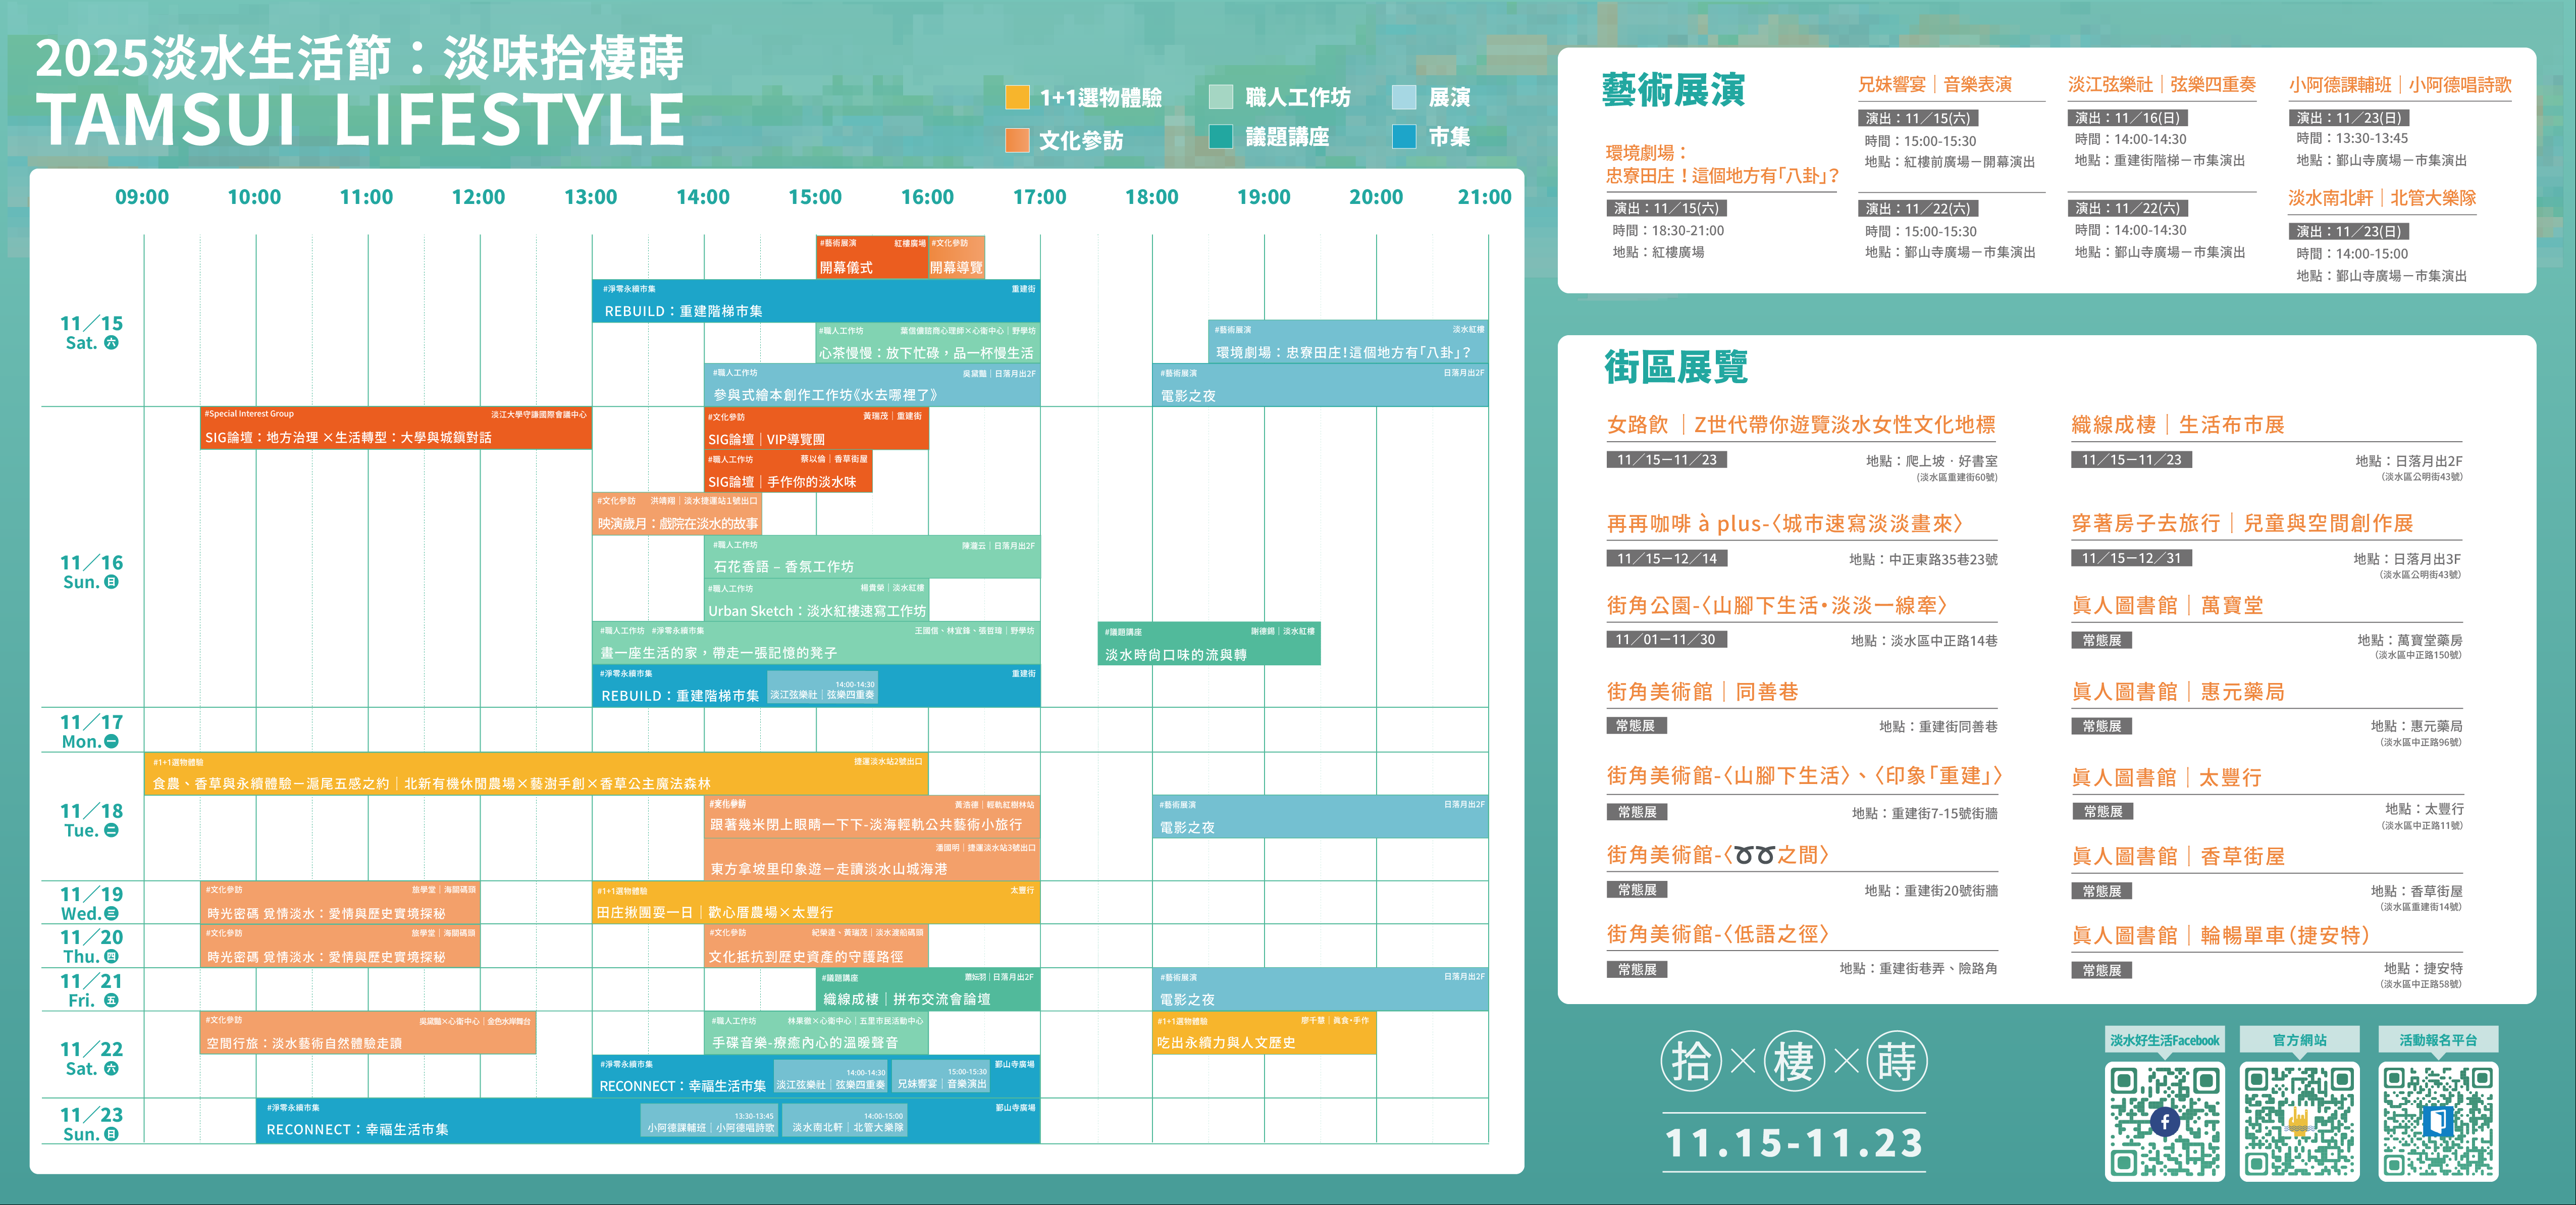Viewport: 2576px width, 1205px height.
Task: Click the 11/15 Sat. date row label
Action: [x=91, y=332]
